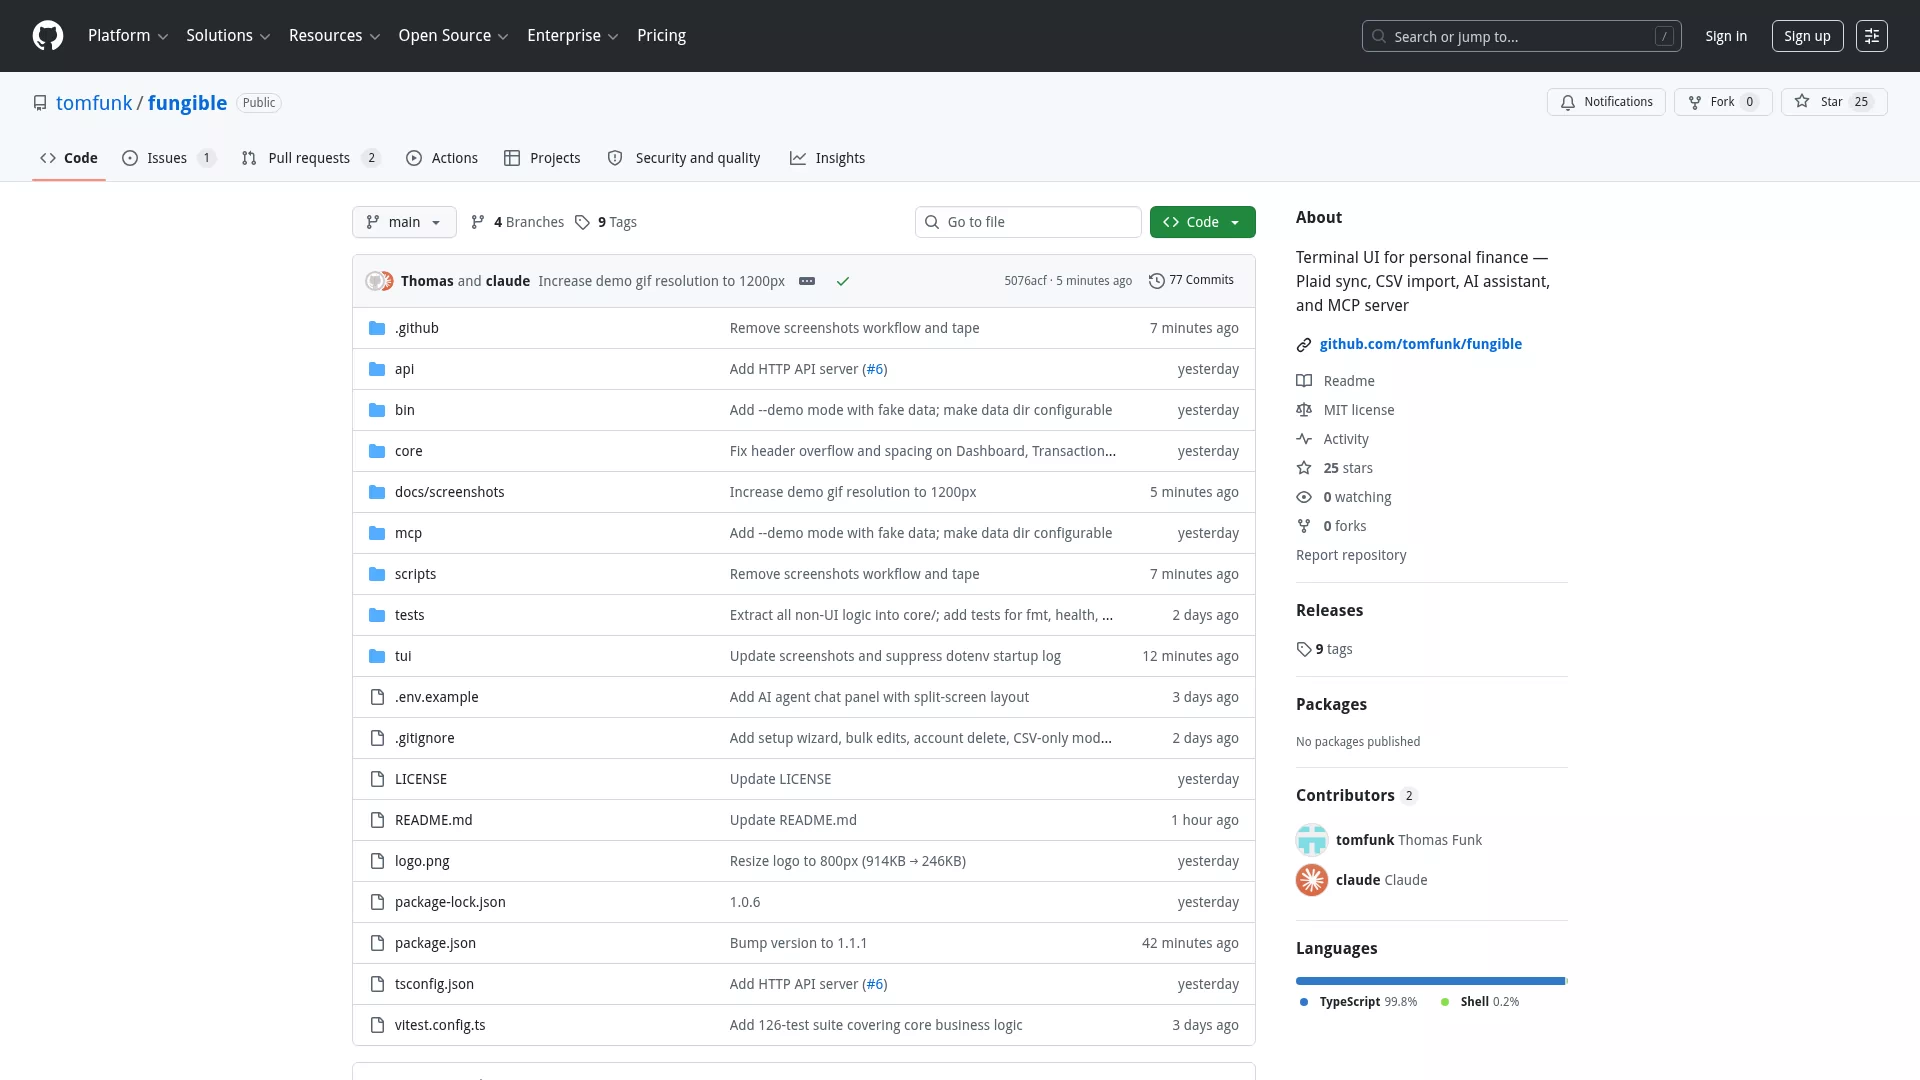
Task: Open the appearance settings icon in header
Action: pyautogui.click(x=1872, y=36)
